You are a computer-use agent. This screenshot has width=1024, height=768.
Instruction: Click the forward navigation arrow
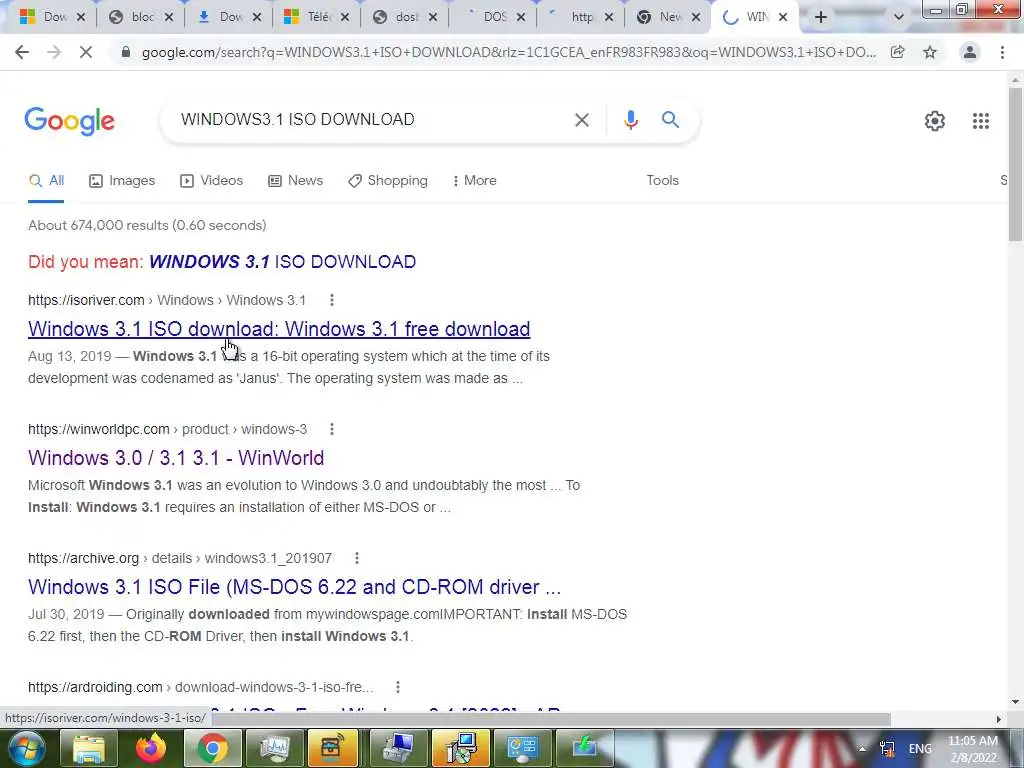click(x=54, y=52)
